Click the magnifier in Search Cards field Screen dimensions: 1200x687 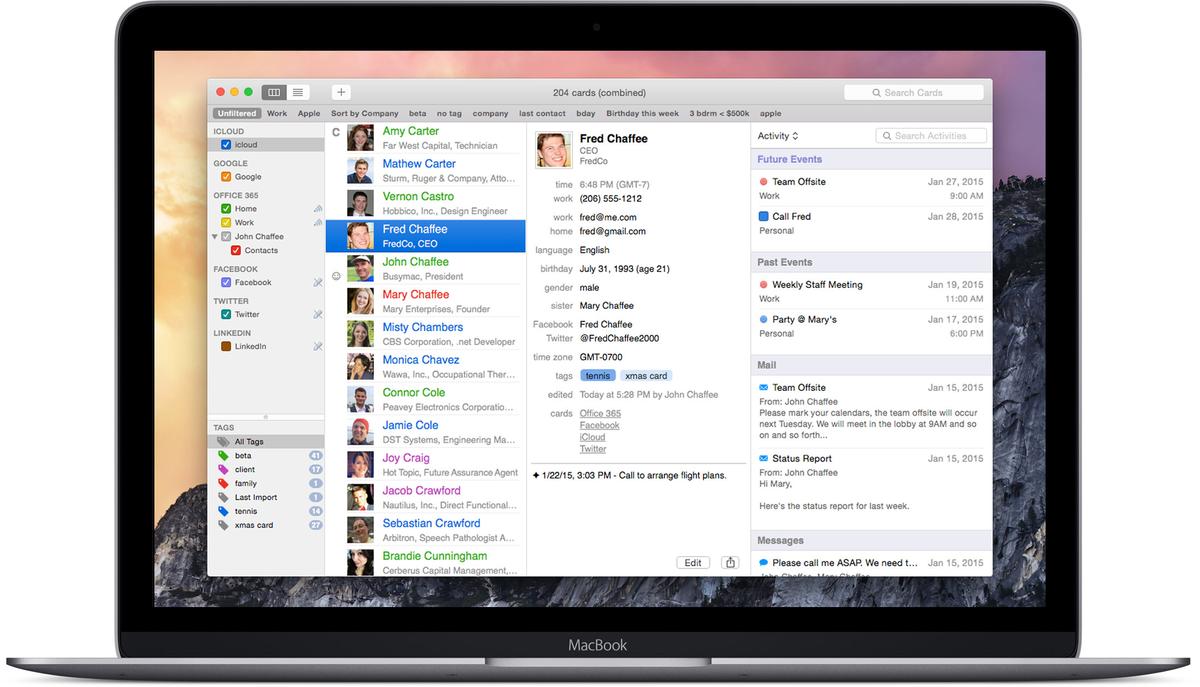877,93
